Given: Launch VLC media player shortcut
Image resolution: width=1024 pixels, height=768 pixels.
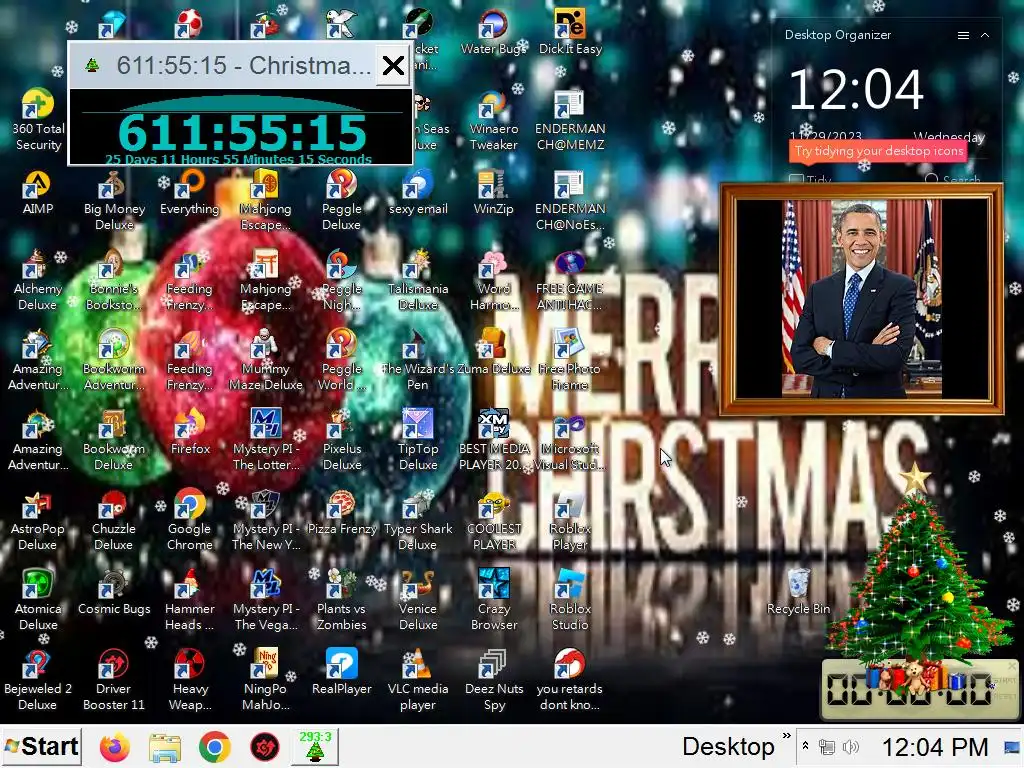Looking at the screenshot, I should point(418,680).
